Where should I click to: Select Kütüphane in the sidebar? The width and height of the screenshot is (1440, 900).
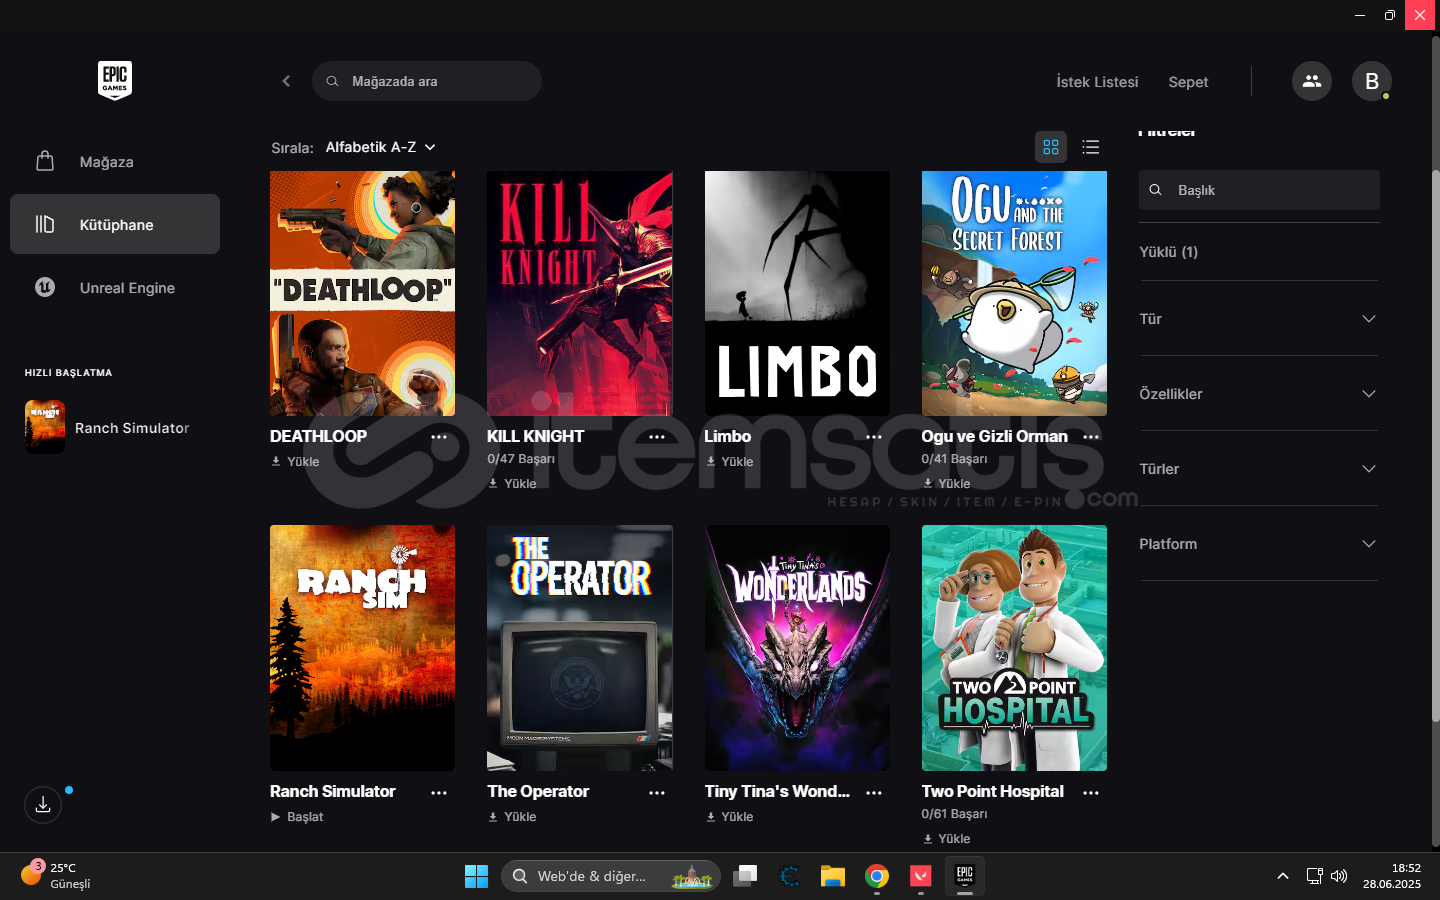point(115,224)
